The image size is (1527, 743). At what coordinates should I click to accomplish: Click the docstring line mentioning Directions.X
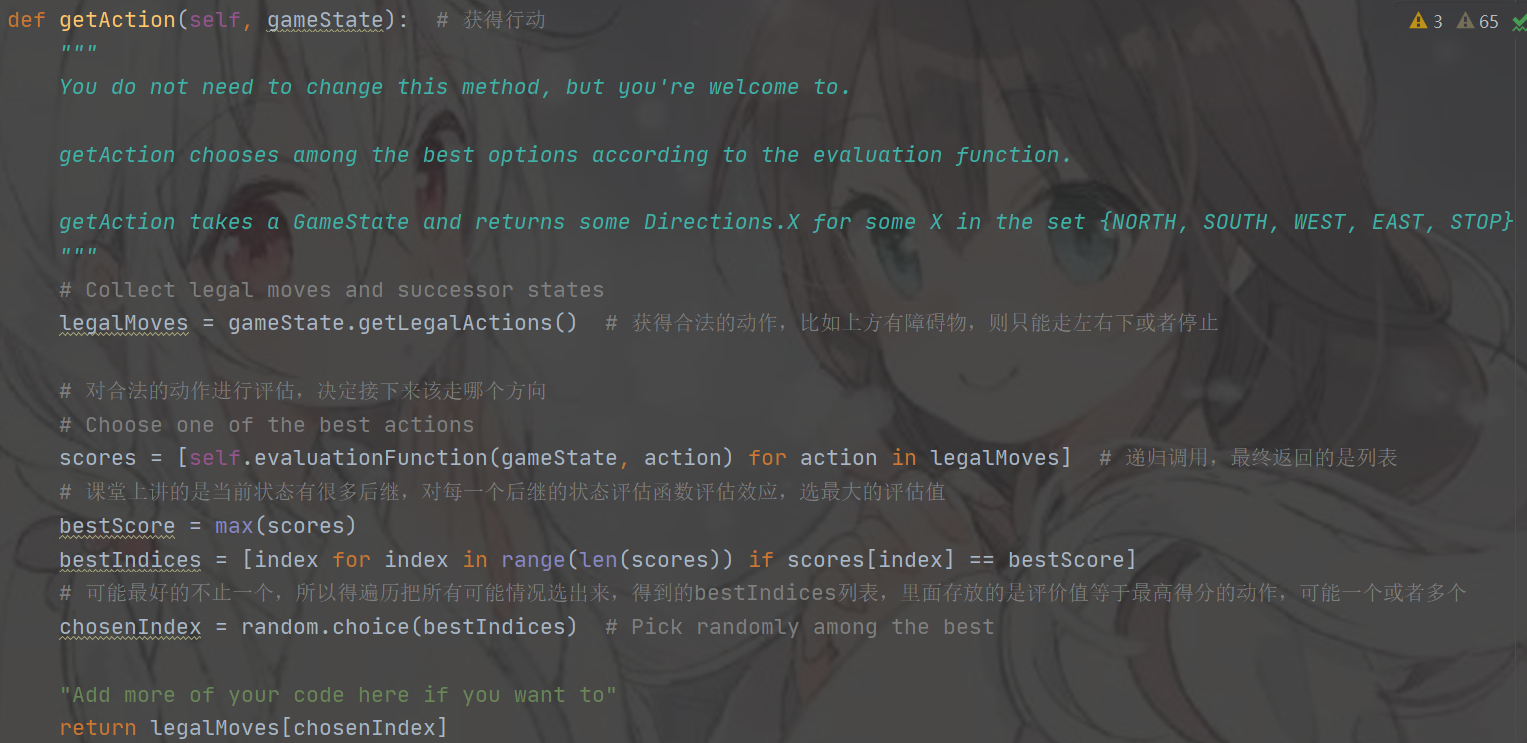point(786,222)
